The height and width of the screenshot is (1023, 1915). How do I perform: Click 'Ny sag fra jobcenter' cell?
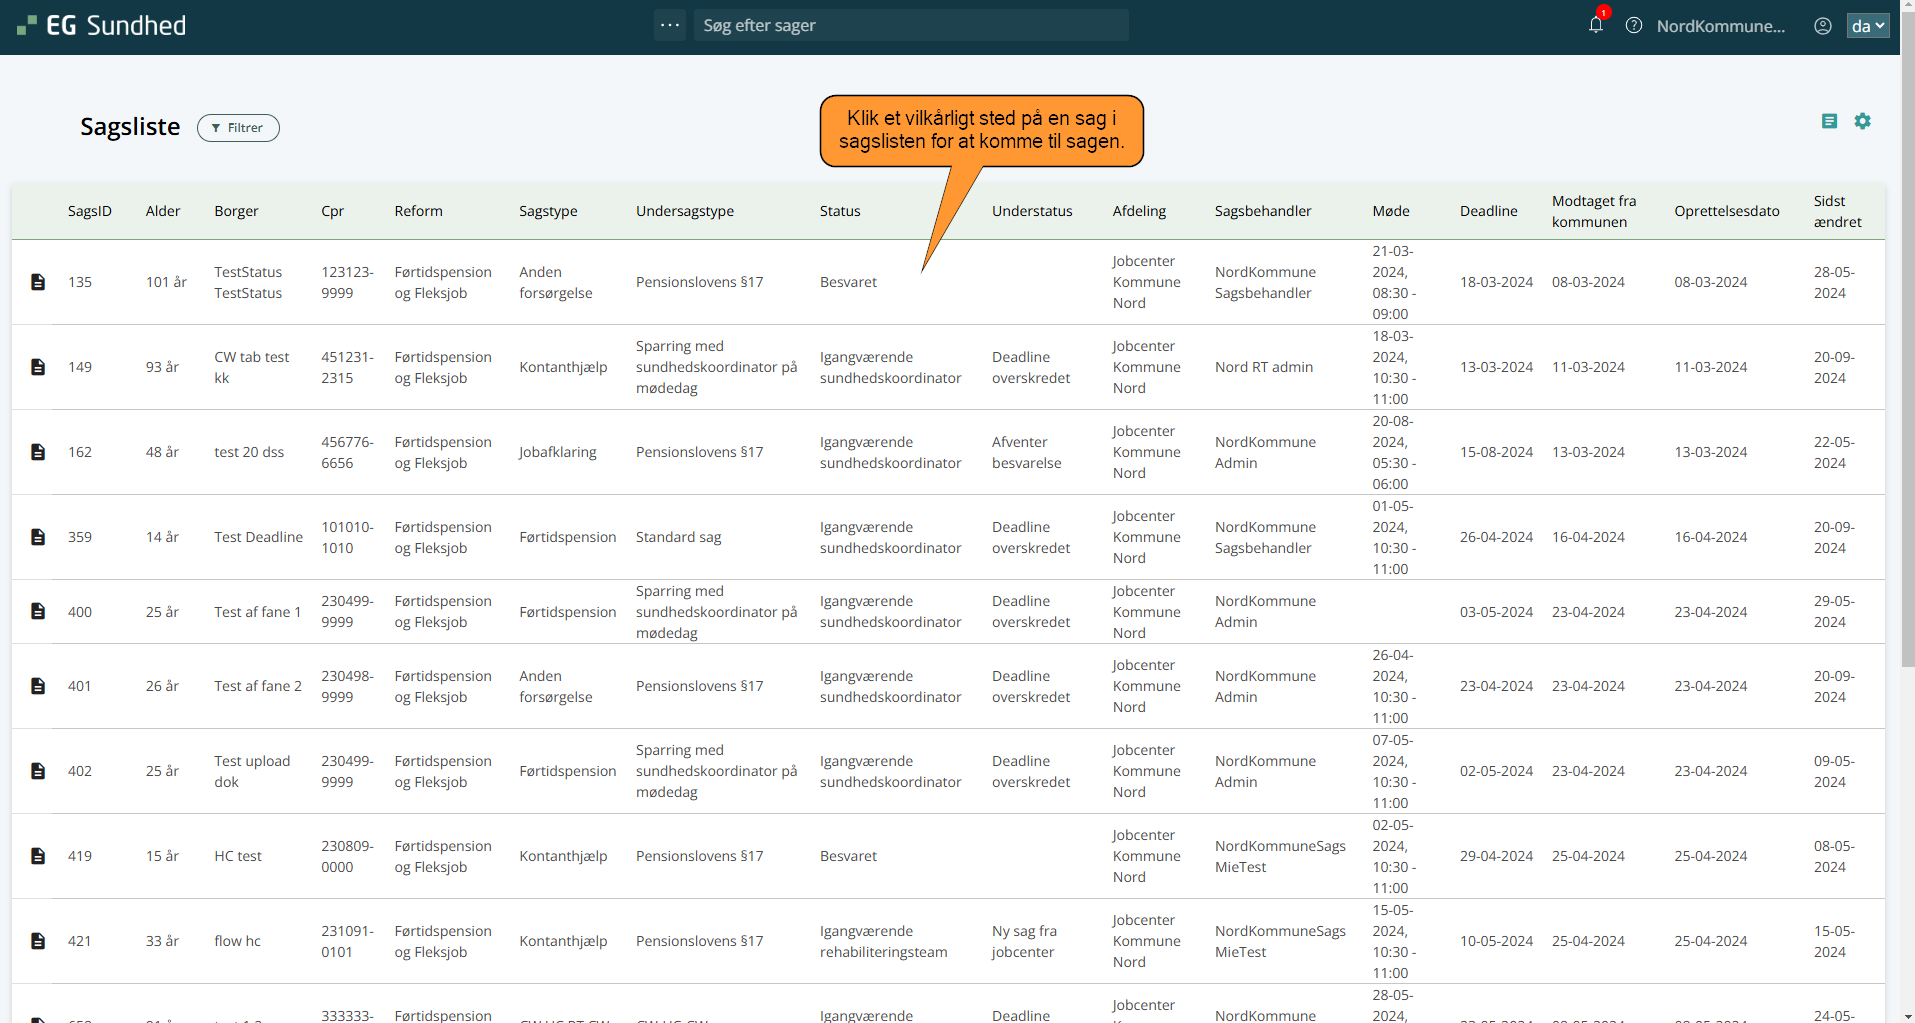pos(1024,941)
